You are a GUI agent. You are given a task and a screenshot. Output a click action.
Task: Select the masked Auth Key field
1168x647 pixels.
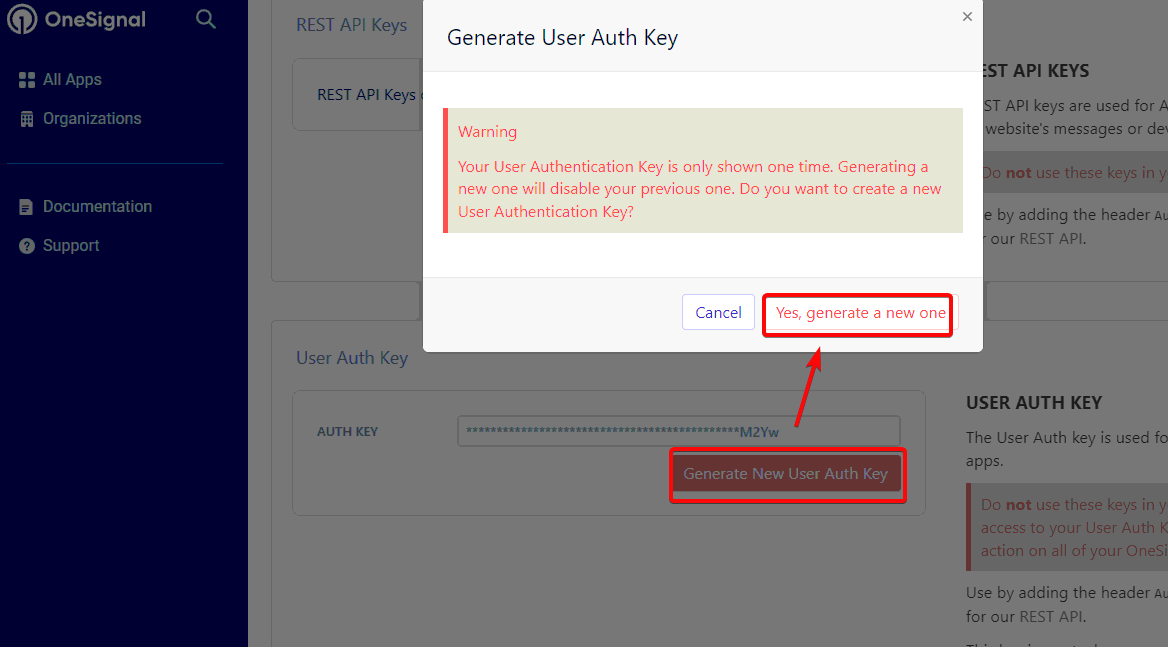coord(679,431)
